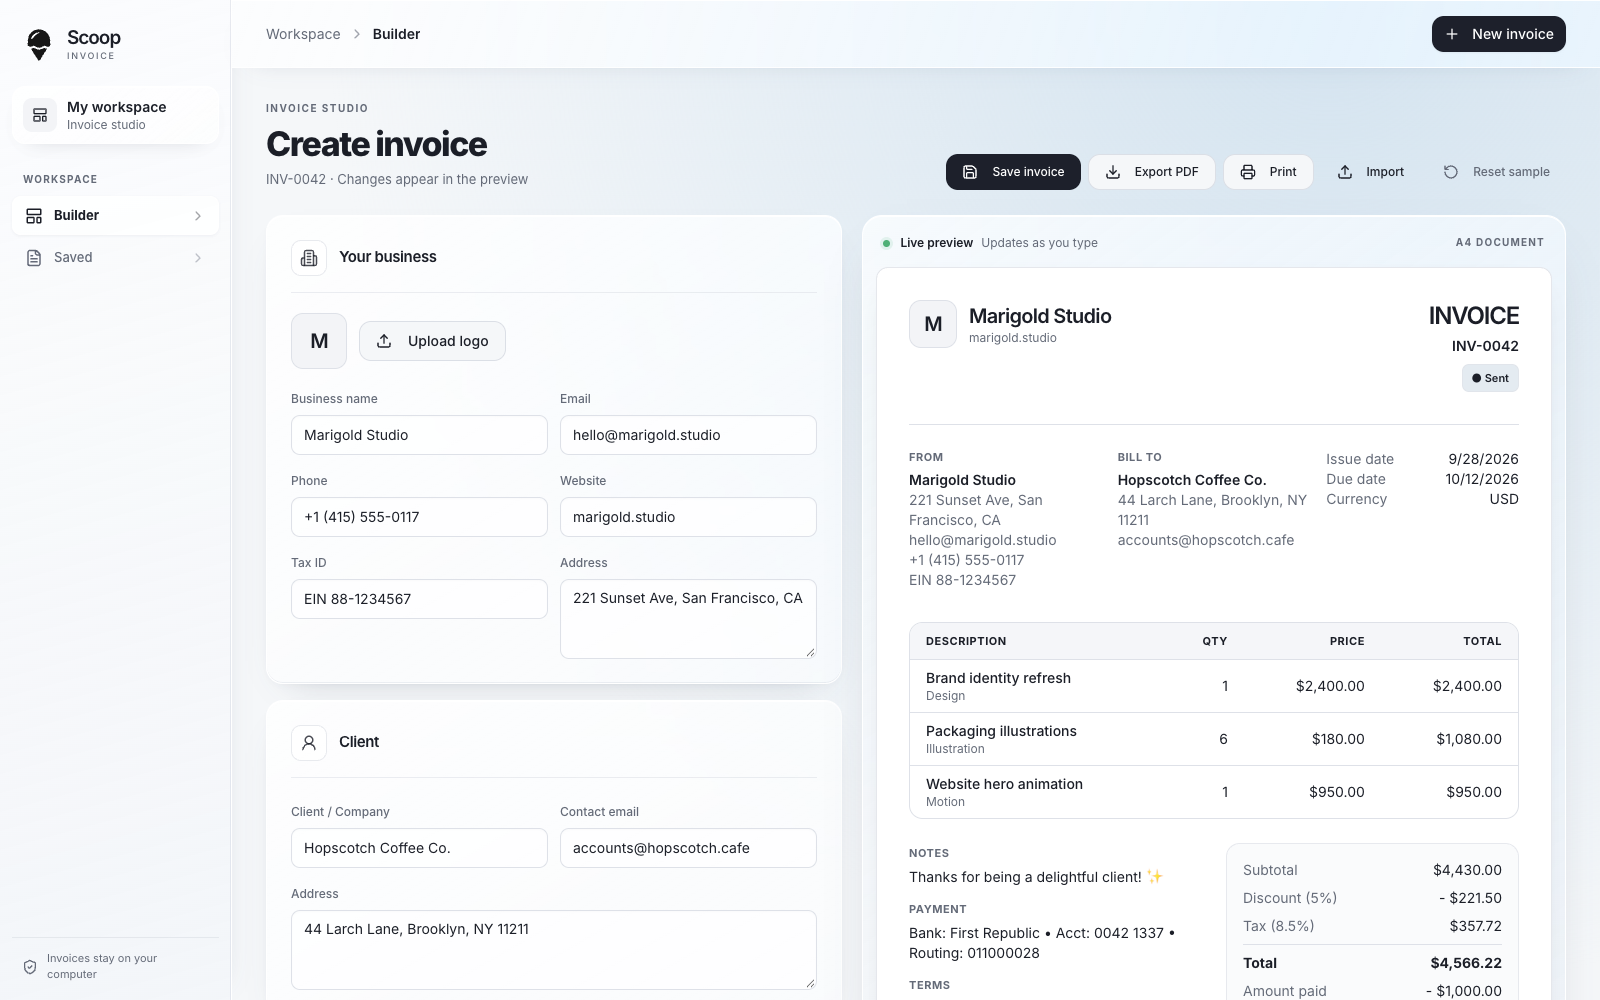The width and height of the screenshot is (1600, 1000).
Task: Click the Builder breadcrumb
Action: point(396,34)
